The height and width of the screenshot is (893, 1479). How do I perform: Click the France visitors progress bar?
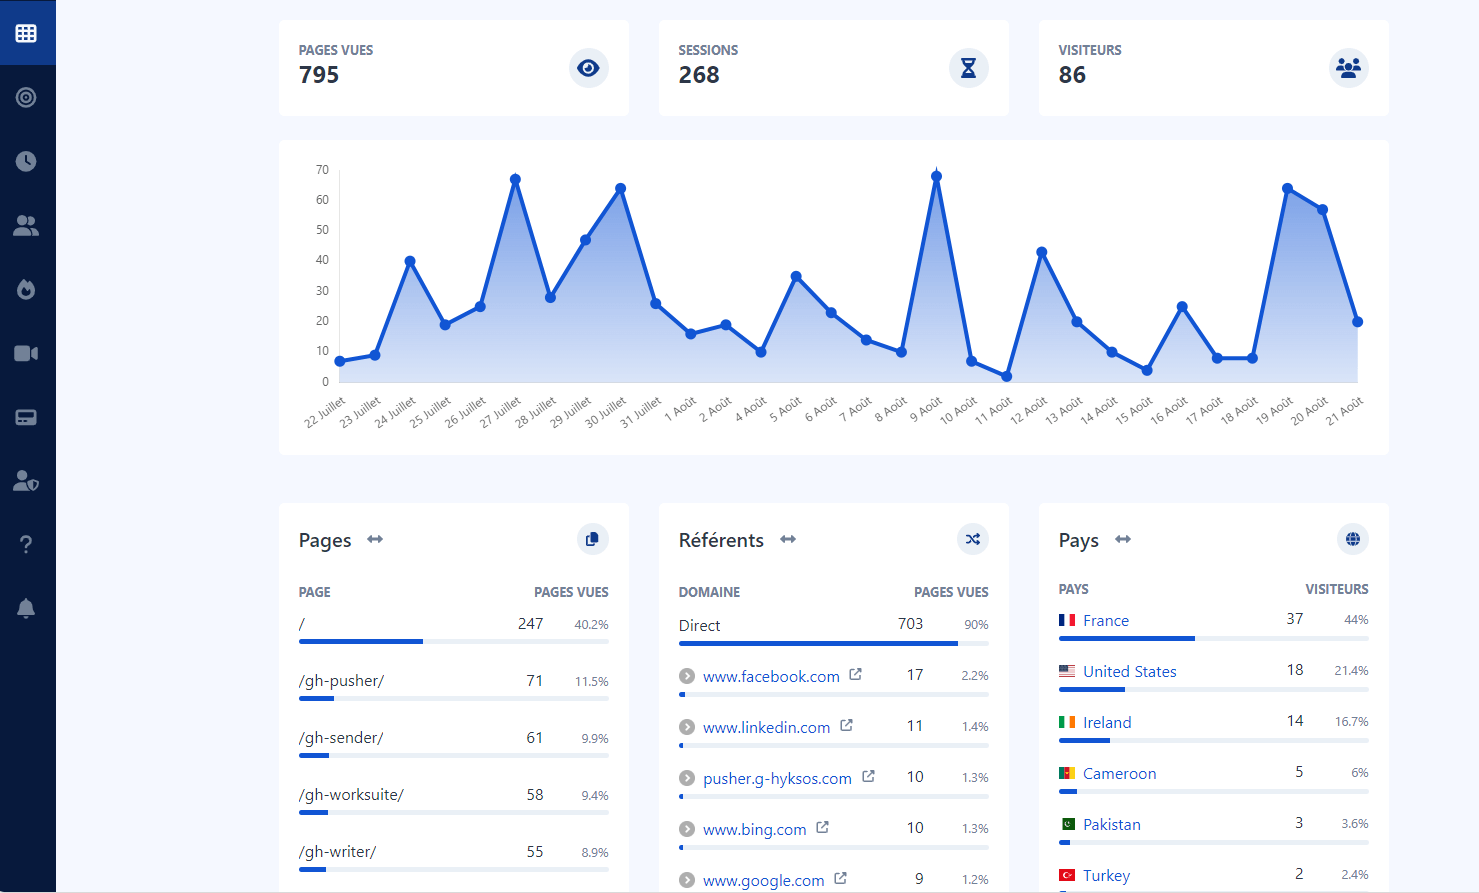[x=1214, y=638]
